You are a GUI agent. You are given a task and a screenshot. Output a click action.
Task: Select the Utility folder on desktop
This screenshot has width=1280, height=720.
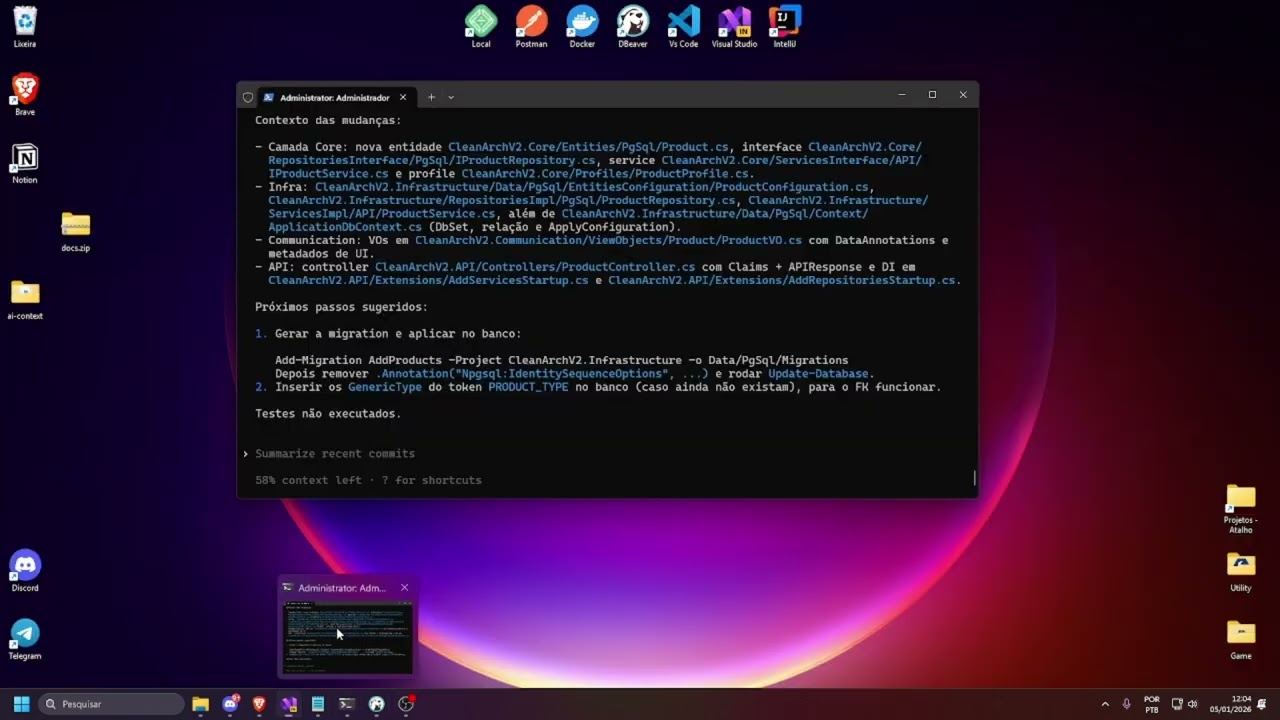[x=1241, y=571]
